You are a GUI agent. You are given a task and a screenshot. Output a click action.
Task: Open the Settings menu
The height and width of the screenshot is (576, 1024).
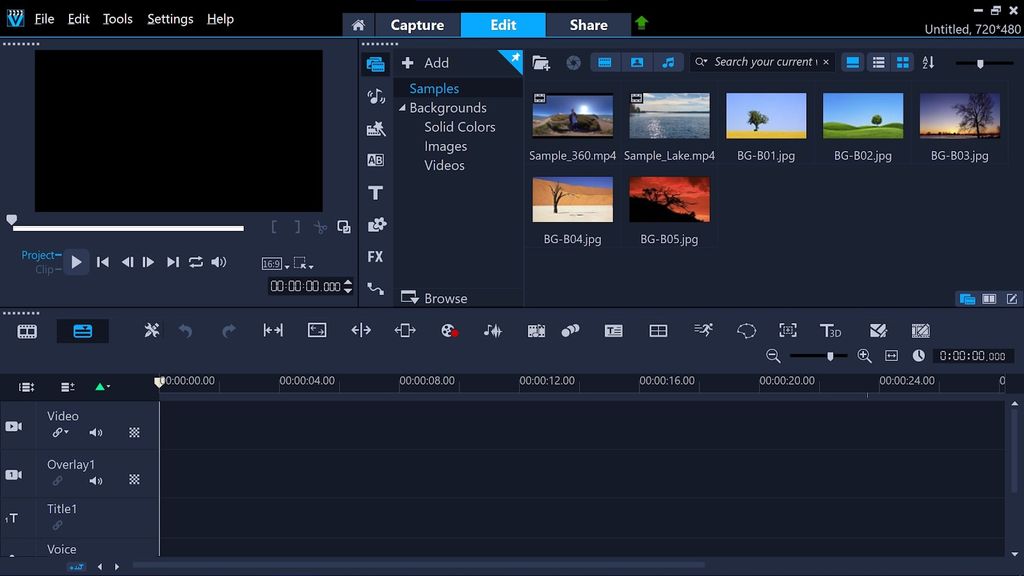(170, 18)
